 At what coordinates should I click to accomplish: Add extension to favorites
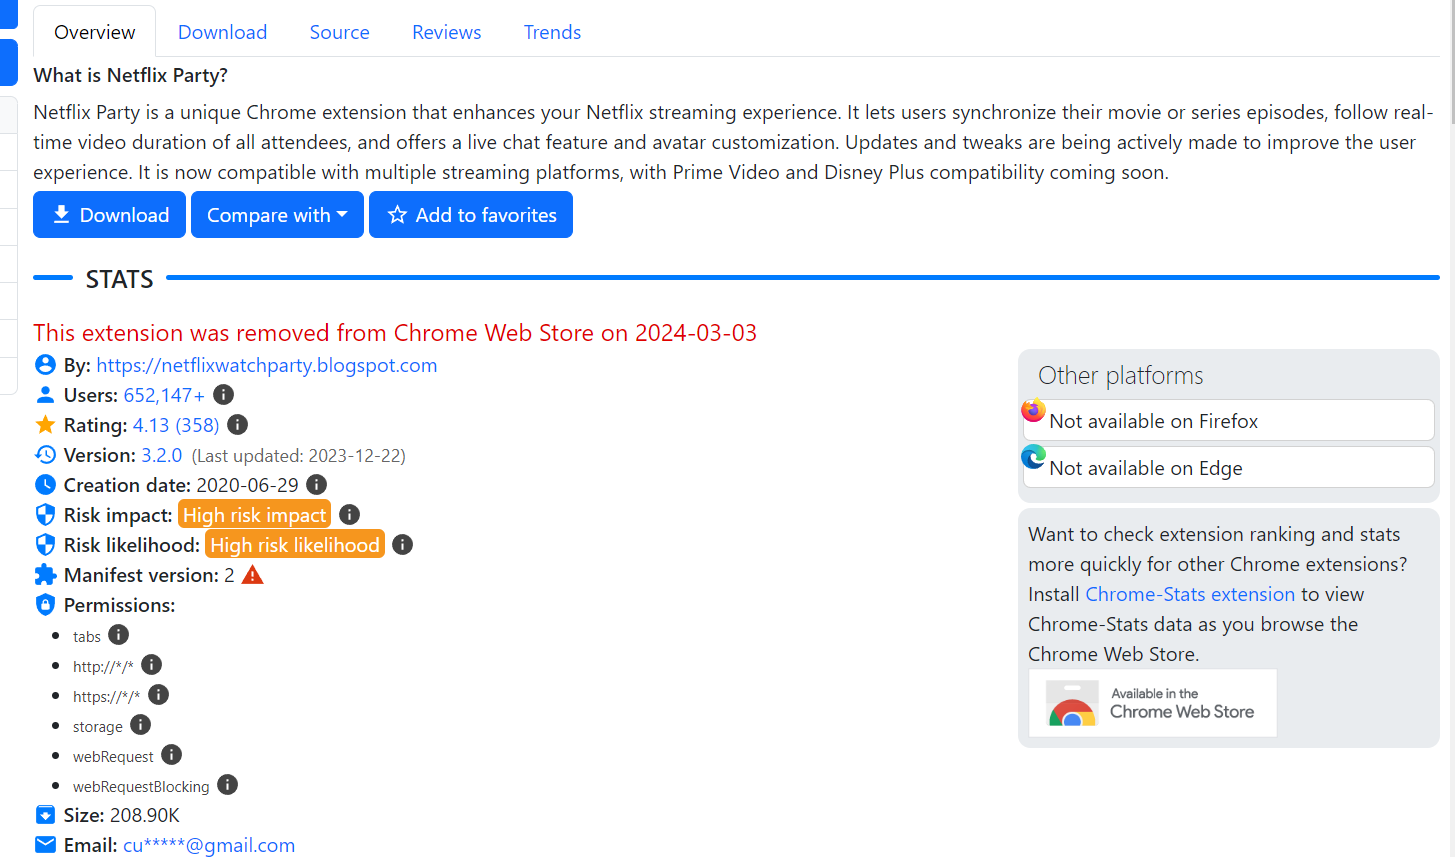click(x=471, y=215)
